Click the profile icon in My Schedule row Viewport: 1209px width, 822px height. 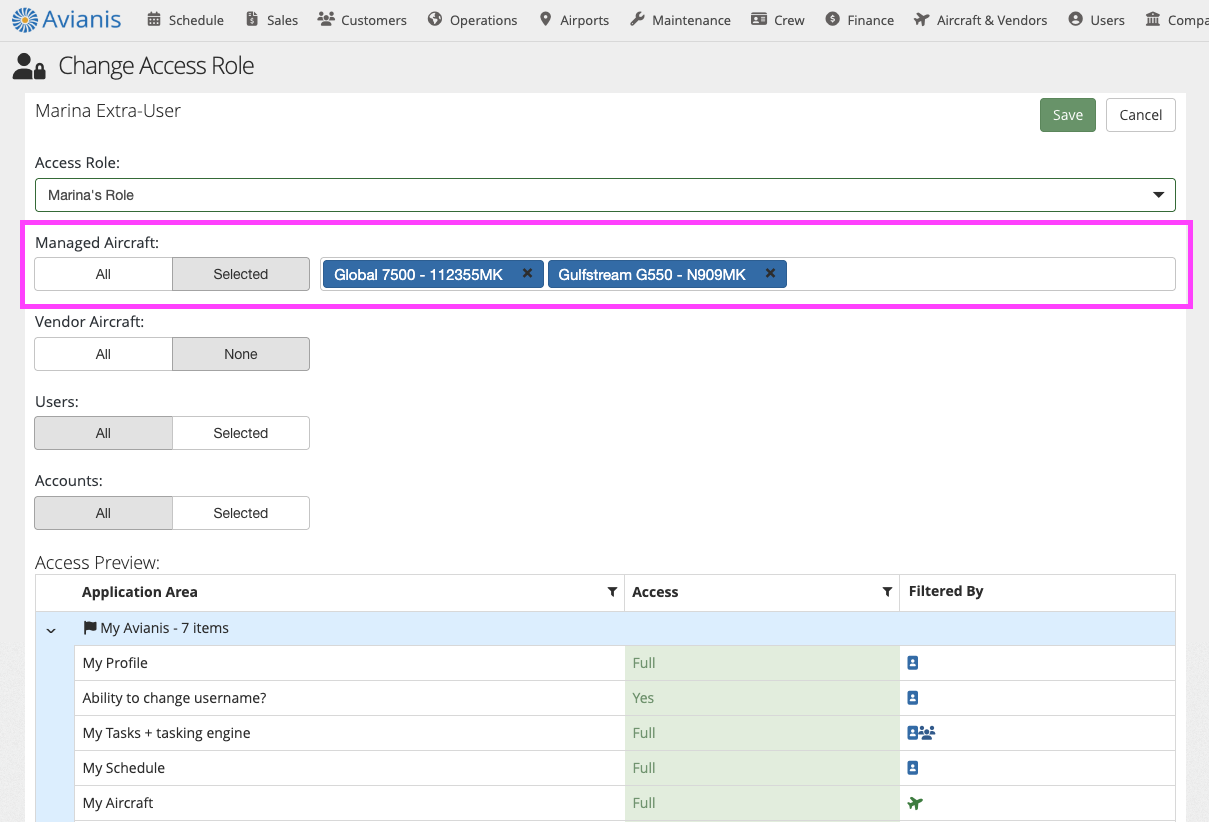(912, 768)
